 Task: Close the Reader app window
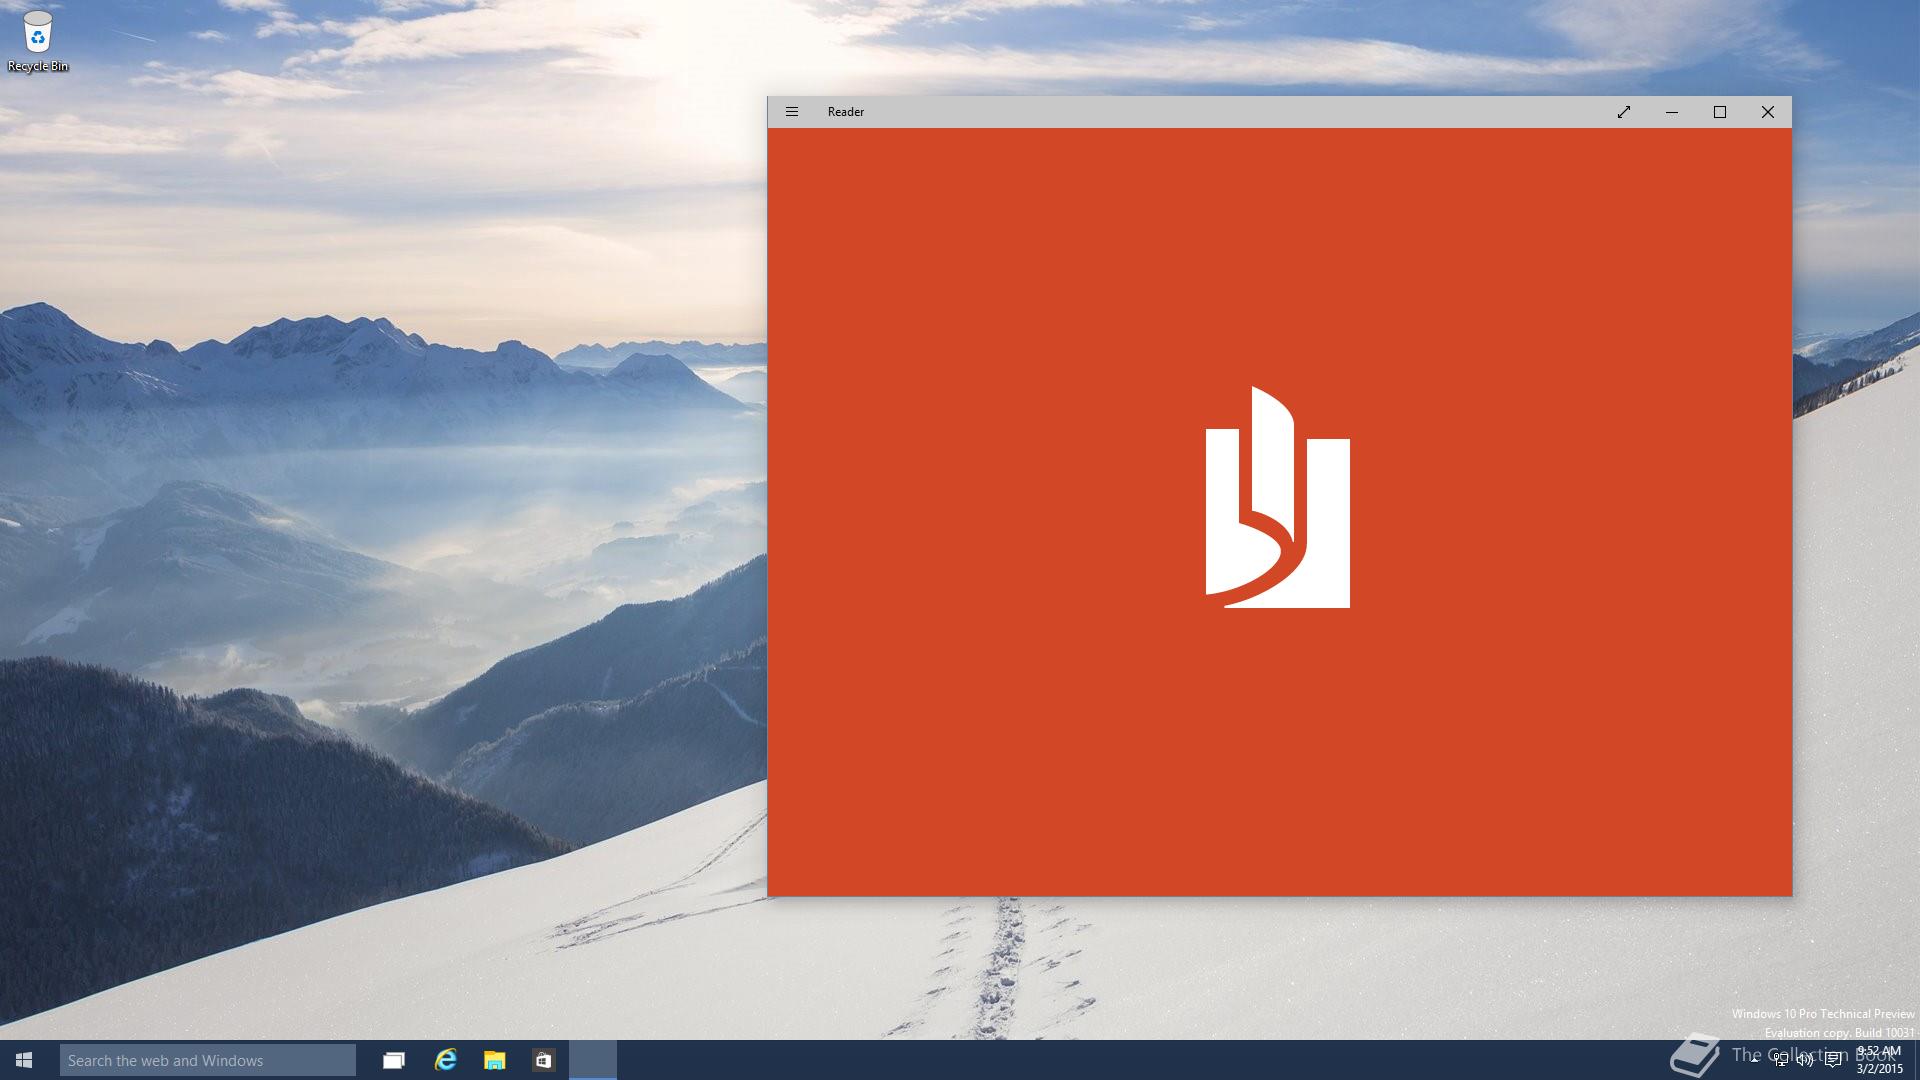click(1767, 112)
